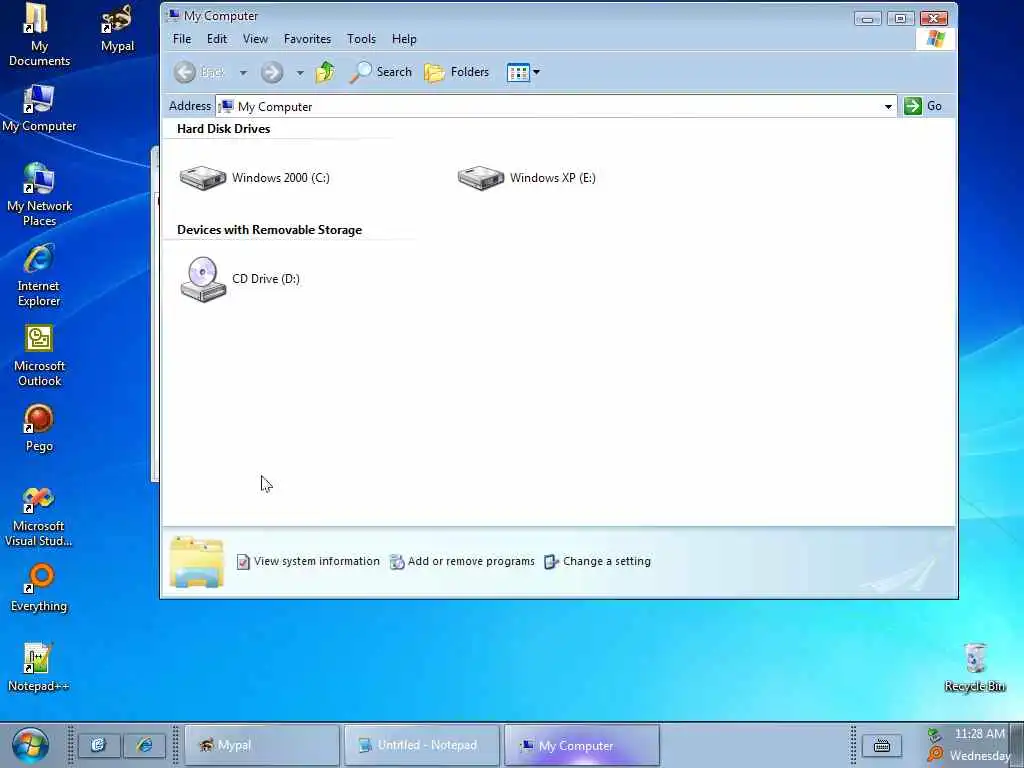The image size is (1024, 768).
Task: Open the Search toolbar button
Action: coord(380,72)
